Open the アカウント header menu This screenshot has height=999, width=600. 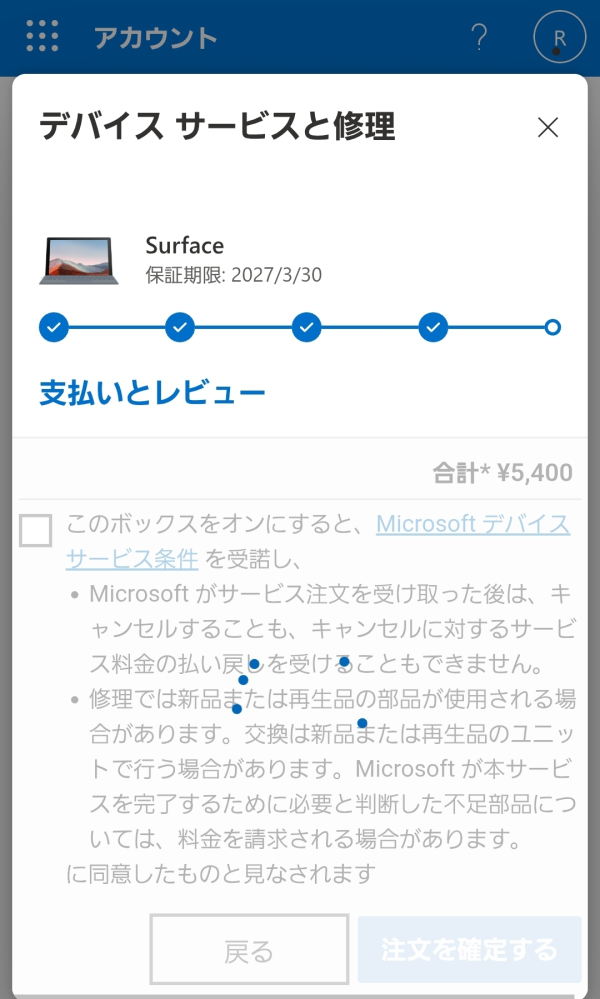click(153, 37)
